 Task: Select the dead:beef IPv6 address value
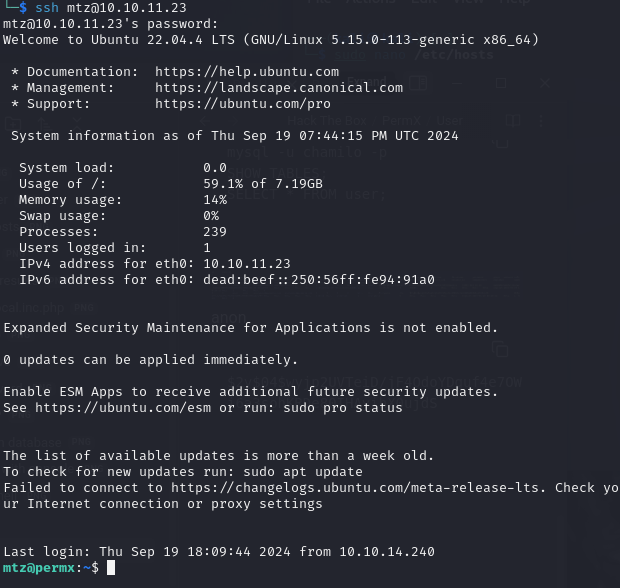pos(319,280)
